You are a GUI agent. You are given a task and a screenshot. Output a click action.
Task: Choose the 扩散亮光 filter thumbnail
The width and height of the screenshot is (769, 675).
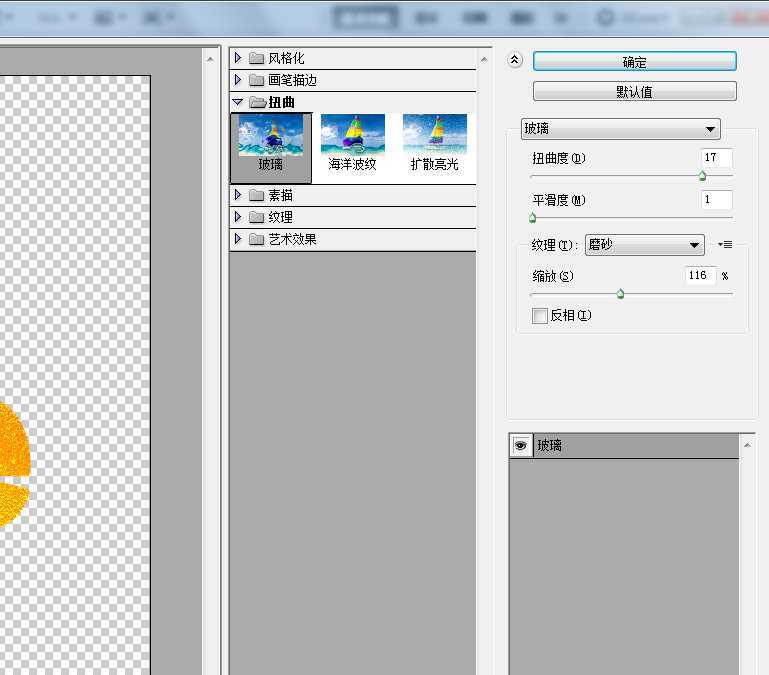click(x=435, y=136)
